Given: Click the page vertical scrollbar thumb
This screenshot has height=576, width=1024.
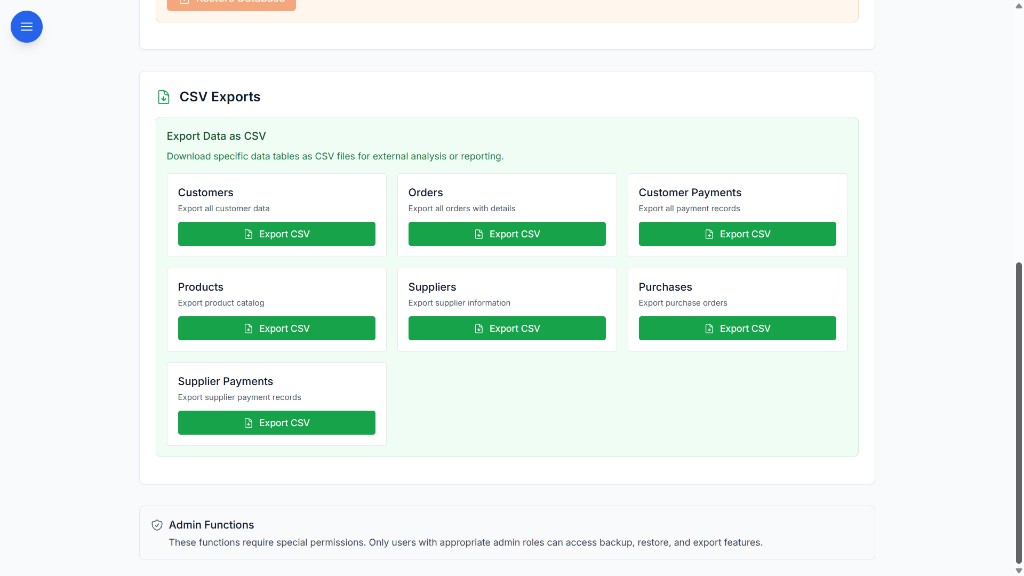Looking at the screenshot, I should (1018, 413).
